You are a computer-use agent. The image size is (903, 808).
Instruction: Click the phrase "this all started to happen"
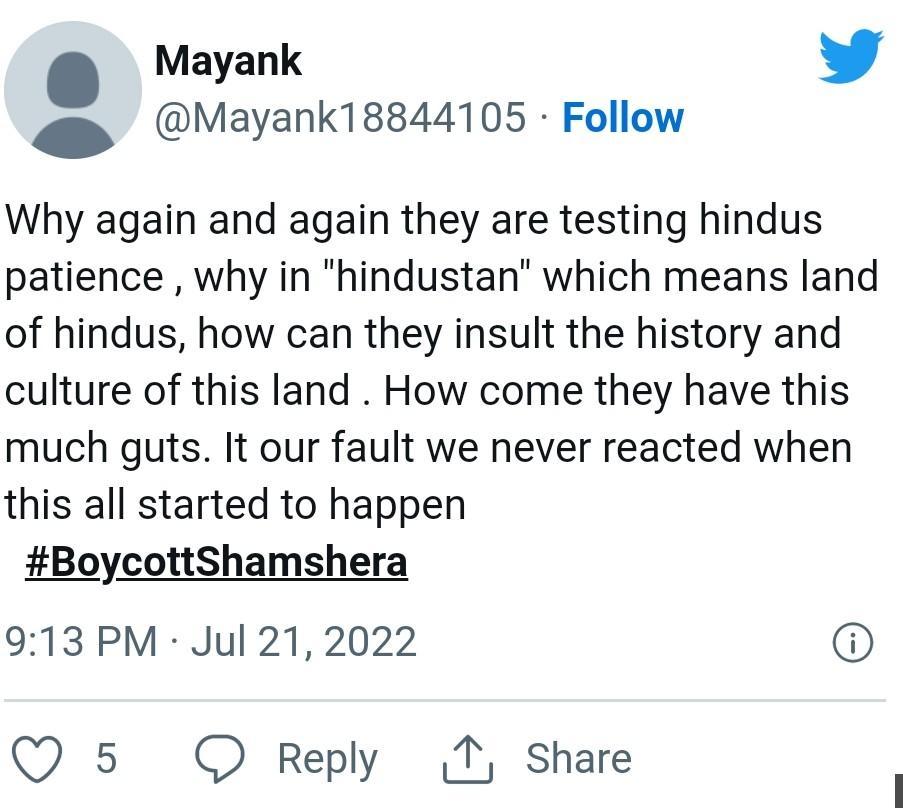coord(235,505)
